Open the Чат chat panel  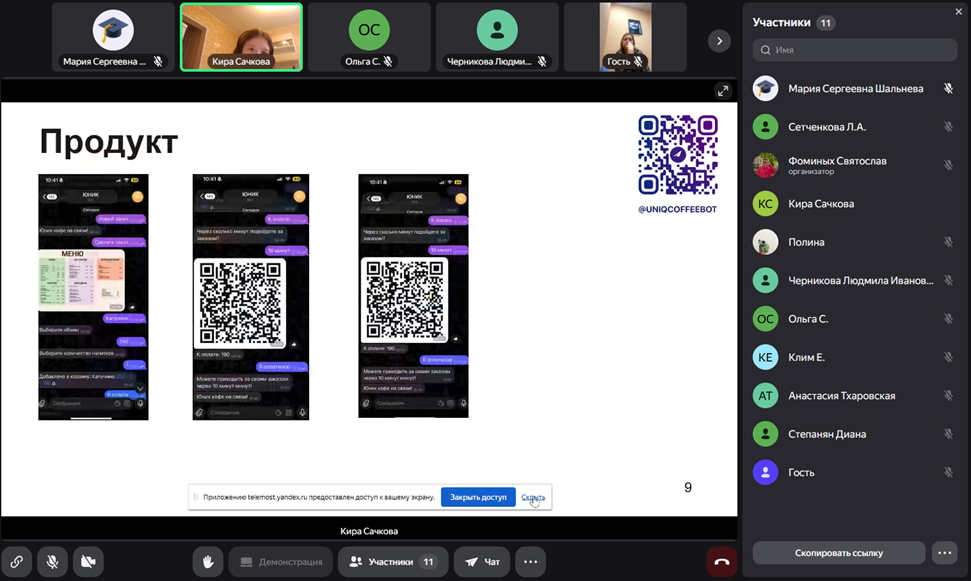click(x=482, y=562)
